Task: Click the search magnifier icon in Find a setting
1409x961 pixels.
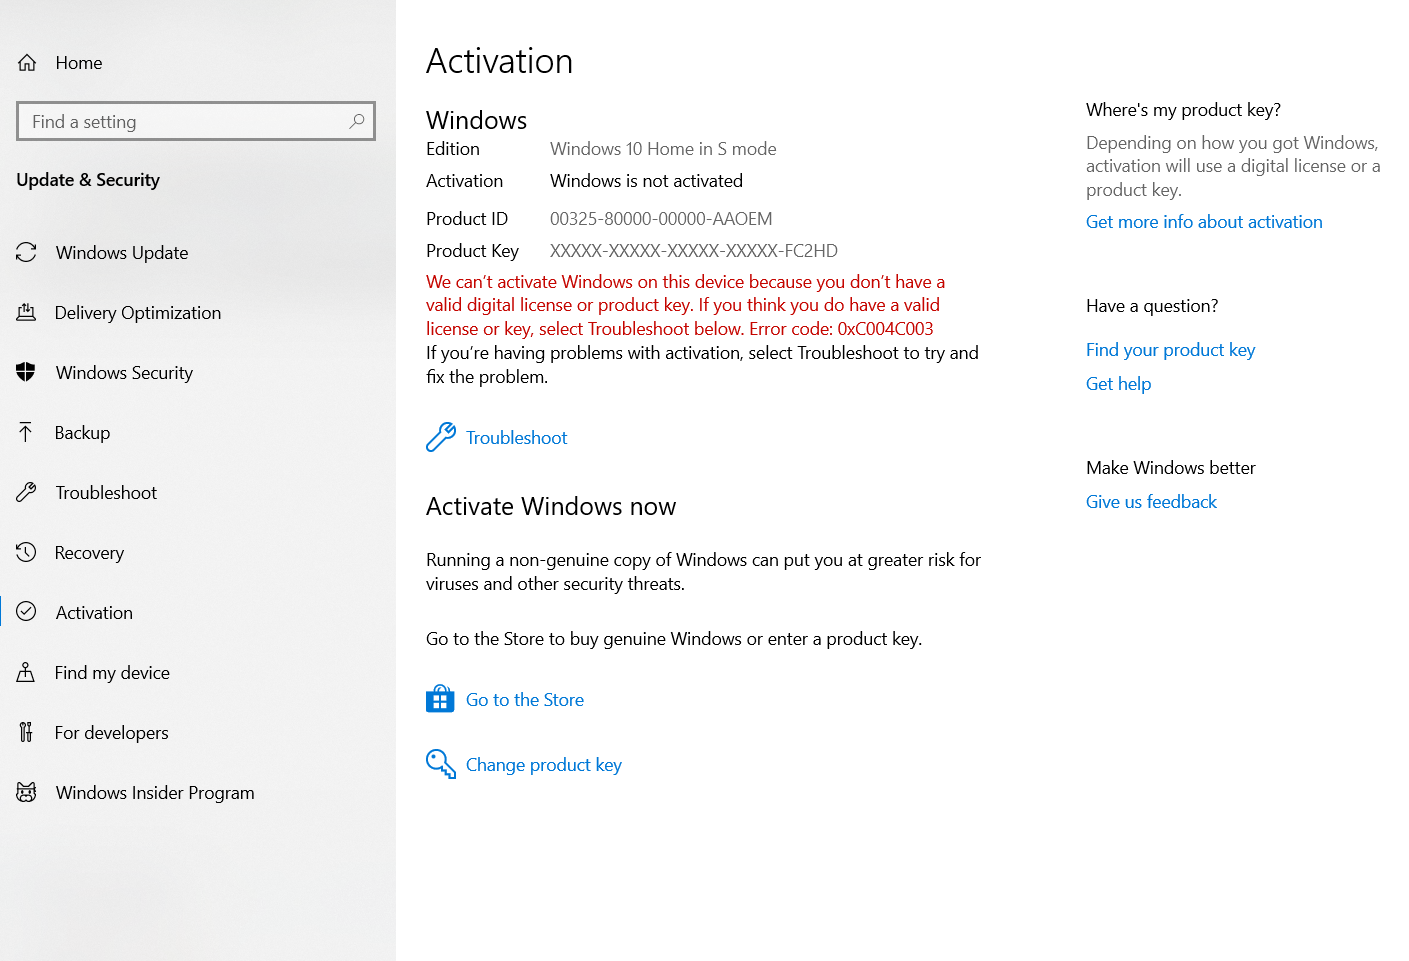Action: 357,121
